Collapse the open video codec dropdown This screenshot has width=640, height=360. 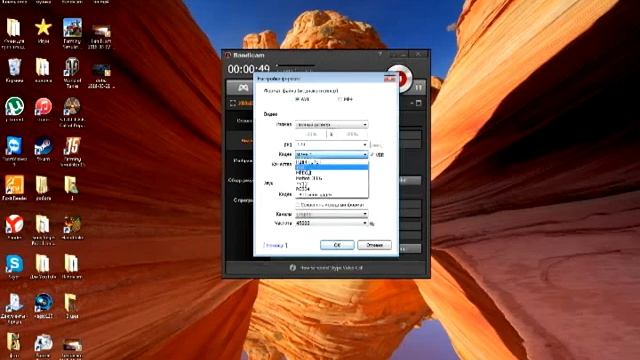click(331, 154)
